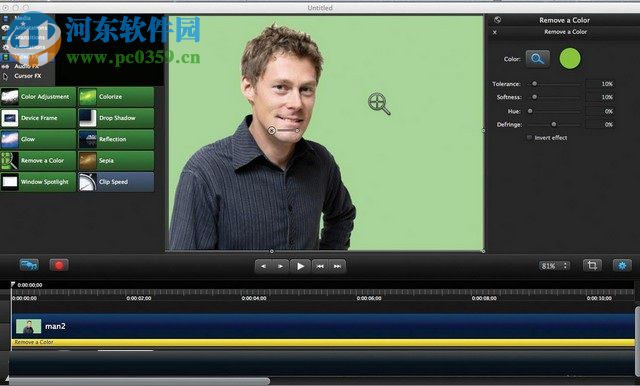The width and height of the screenshot is (640, 386).
Task: Select the Device Frame effect
Action: [38, 118]
